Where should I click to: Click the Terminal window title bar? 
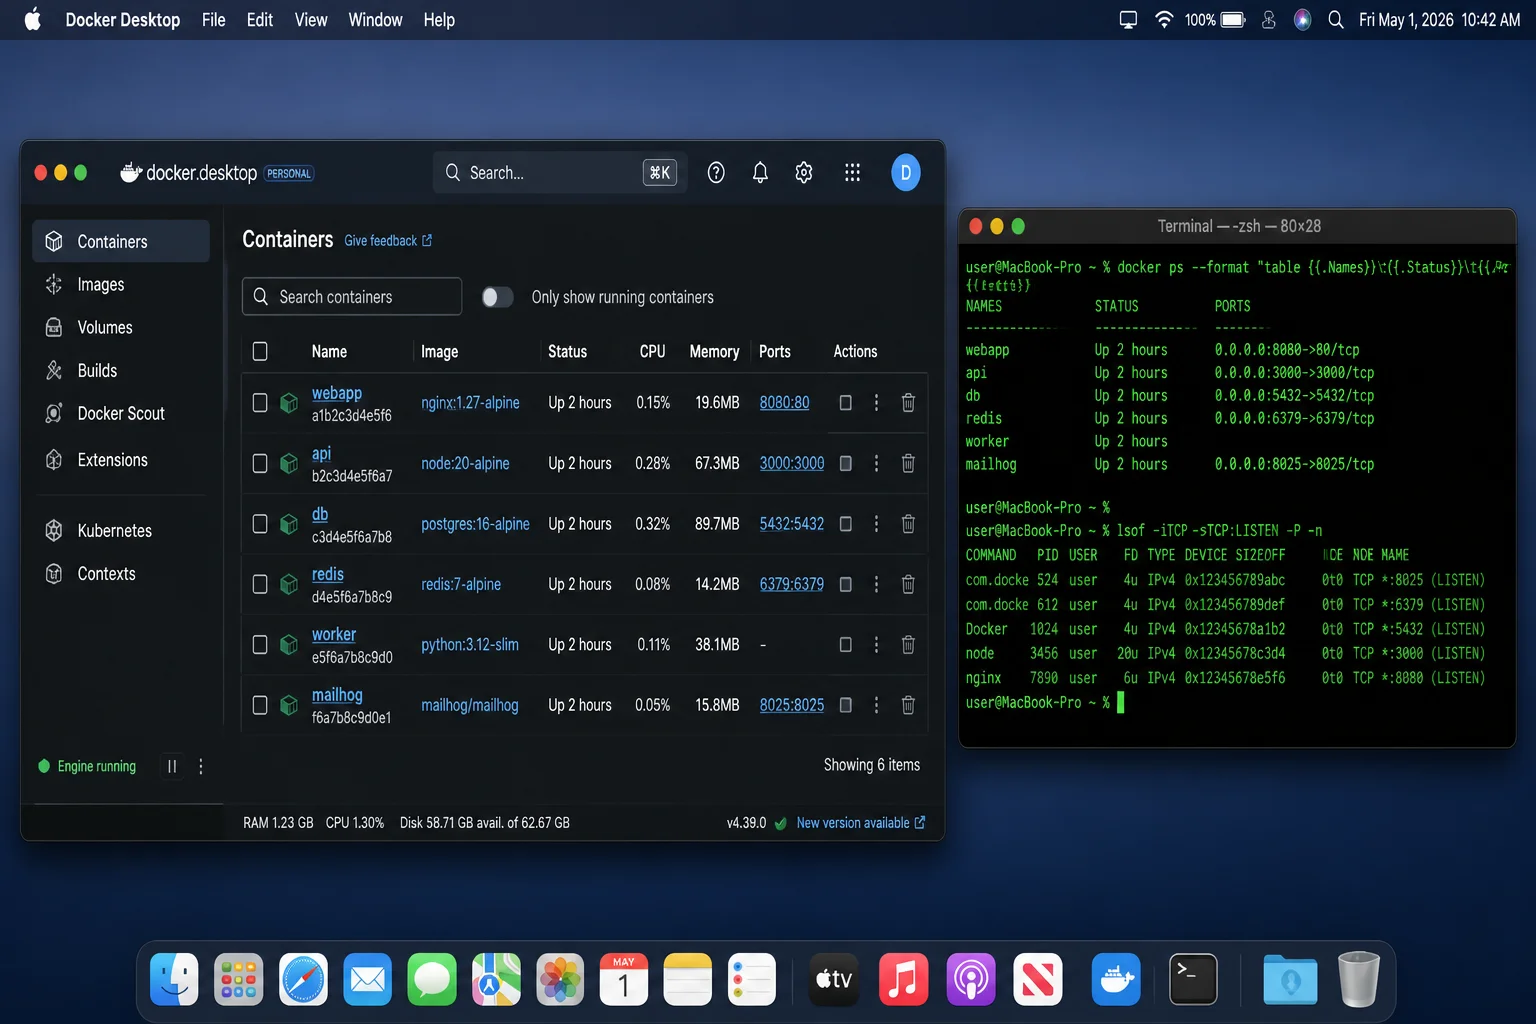tap(1238, 227)
